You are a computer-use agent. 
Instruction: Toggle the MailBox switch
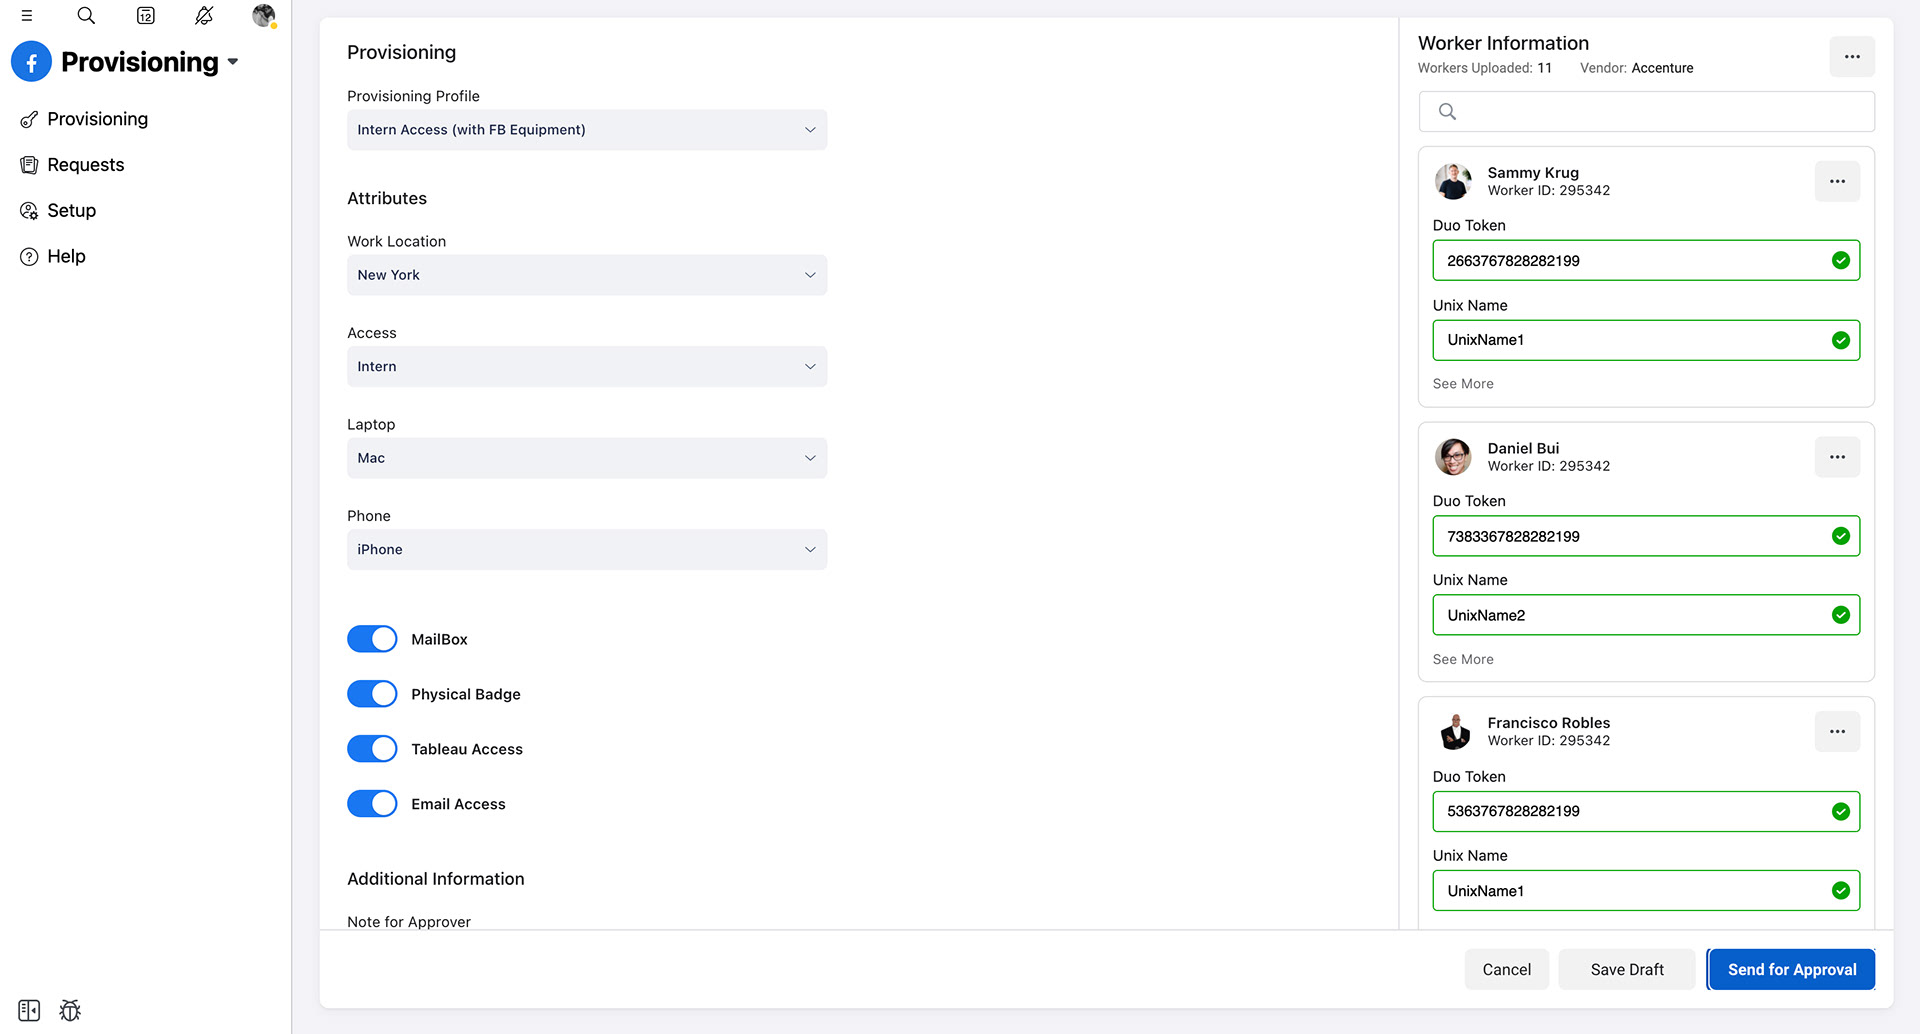click(x=372, y=639)
